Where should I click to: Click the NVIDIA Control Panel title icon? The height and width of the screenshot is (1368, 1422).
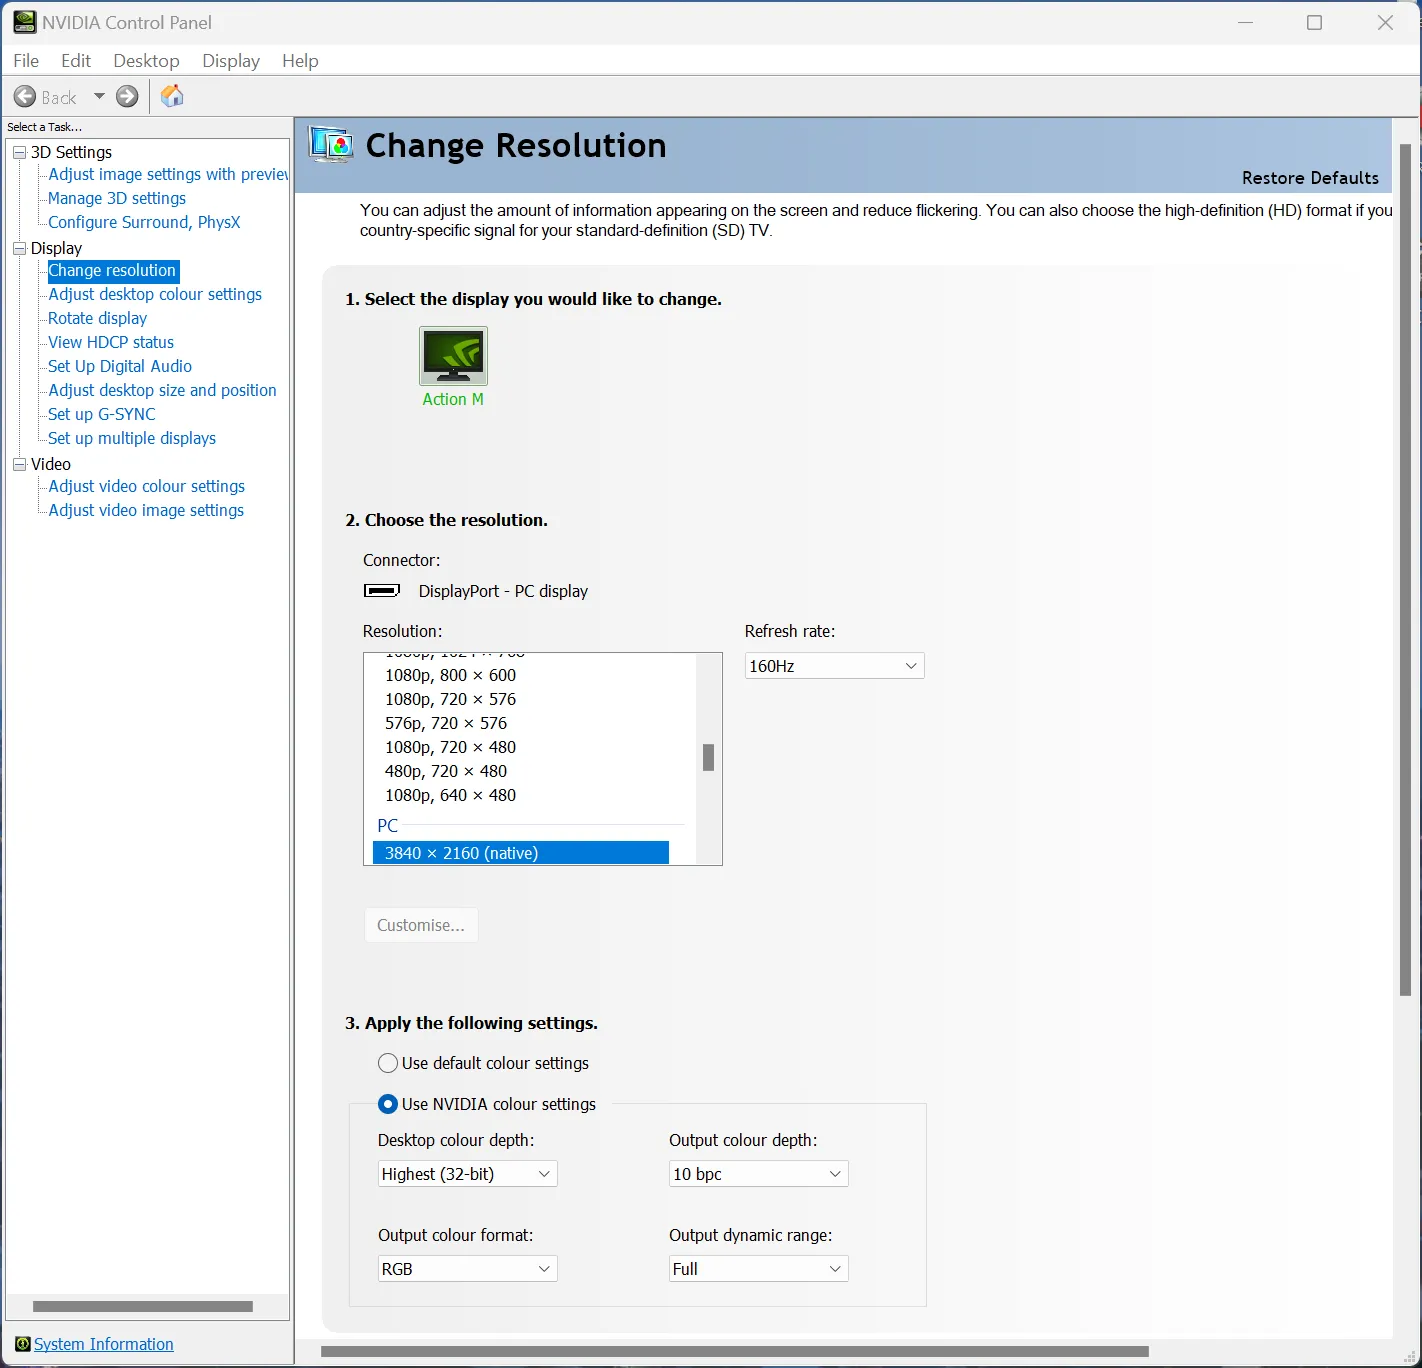[24, 22]
